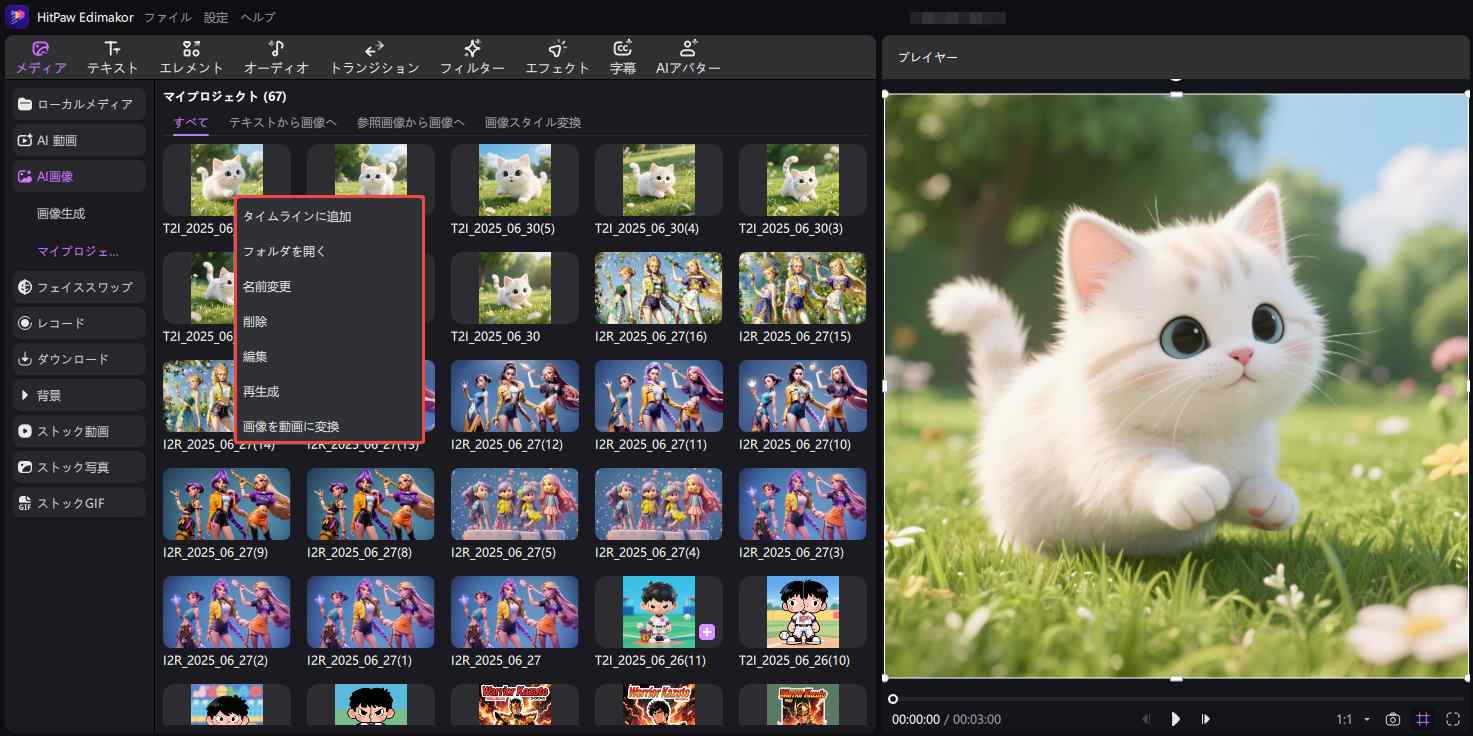Open the 設定 menu
Image resolution: width=1473 pixels, height=736 pixels.
215,17
